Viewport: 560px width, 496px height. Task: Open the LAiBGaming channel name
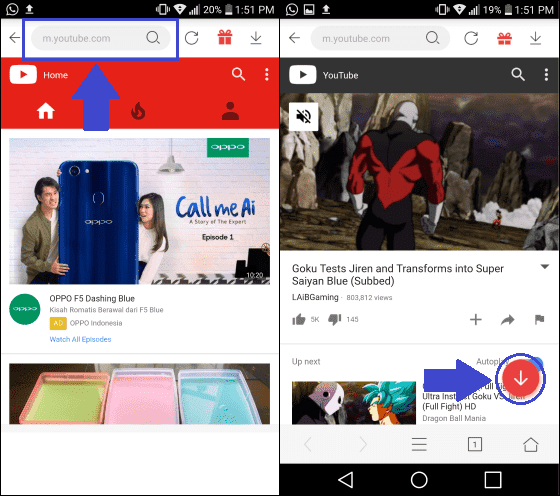click(x=315, y=297)
